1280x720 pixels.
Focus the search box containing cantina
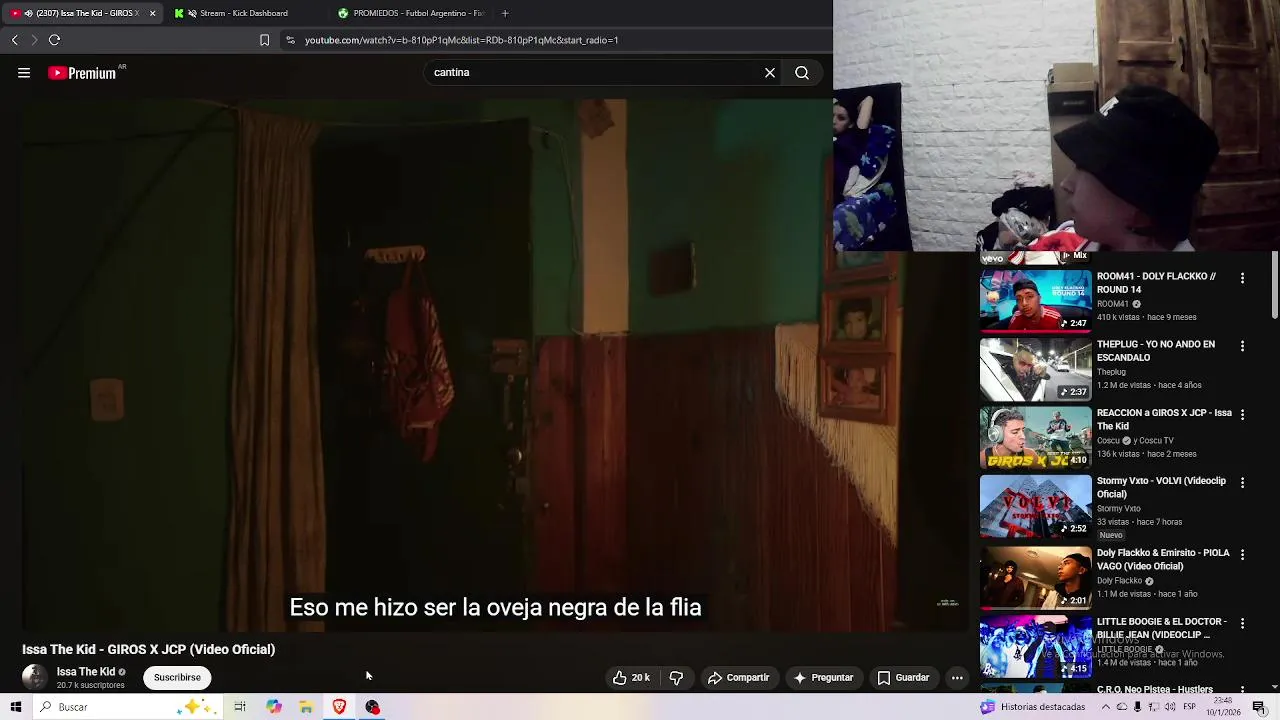(595, 73)
